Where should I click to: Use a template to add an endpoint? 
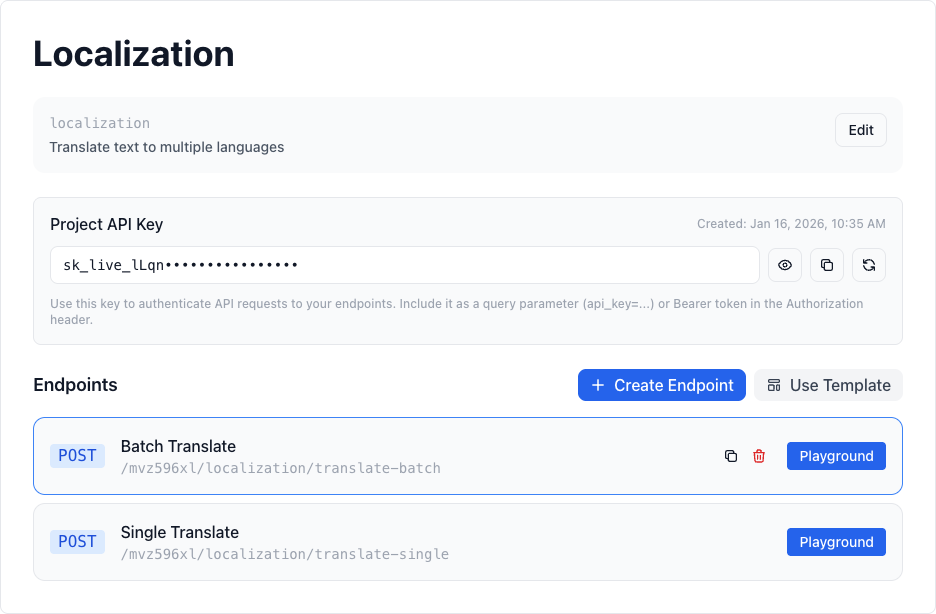[x=828, y=385]
